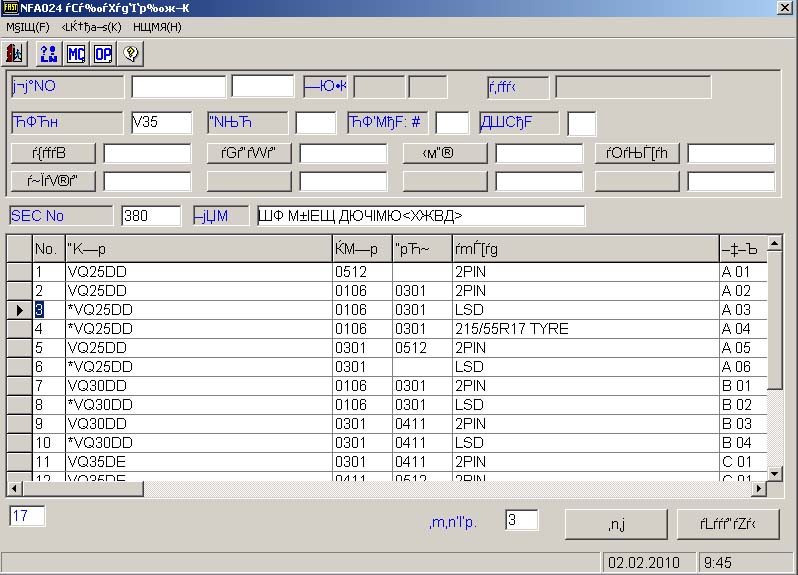This screenshot has width=798, height=575.
Task: Click the exit door toolbar icon
Action: pos(15,53)
